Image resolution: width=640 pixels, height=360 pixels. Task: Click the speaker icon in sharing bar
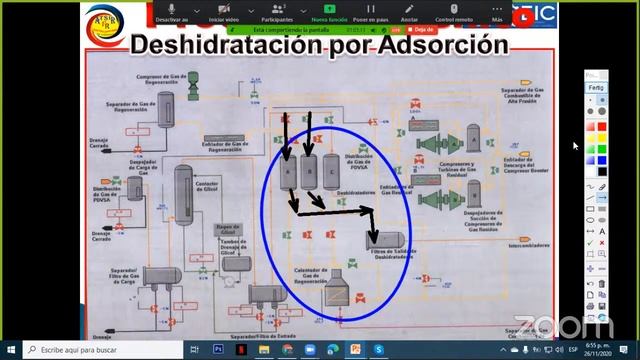(x=373, y=30)
